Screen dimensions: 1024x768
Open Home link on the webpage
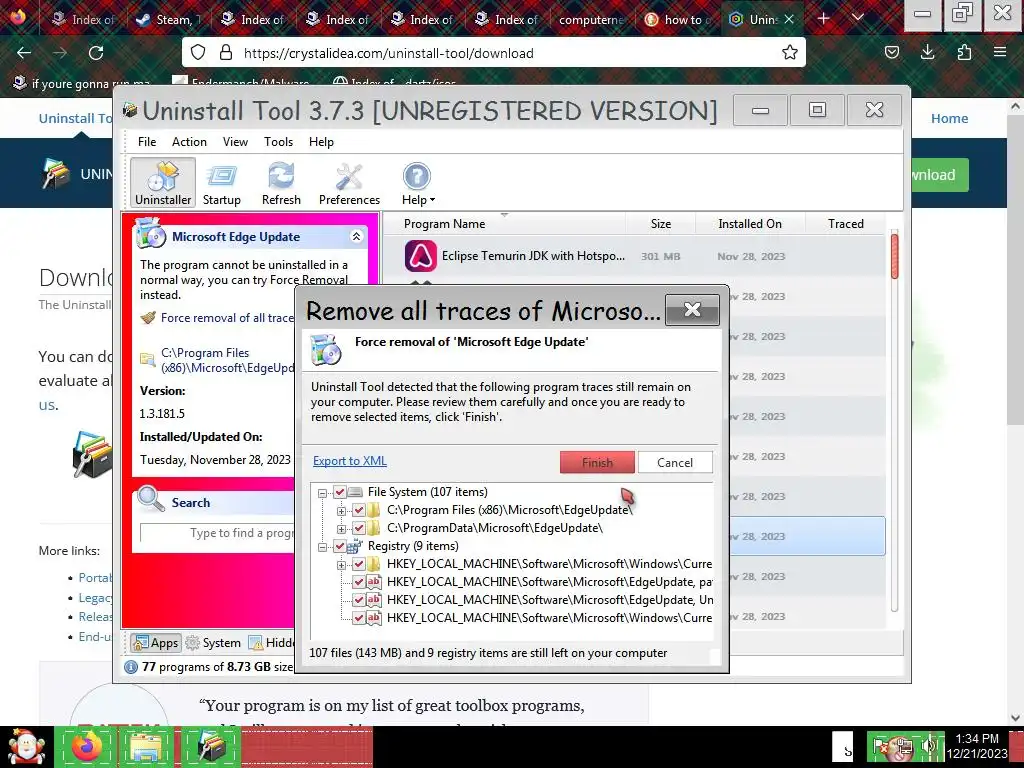pyautogui.click(x=949, y=118)
